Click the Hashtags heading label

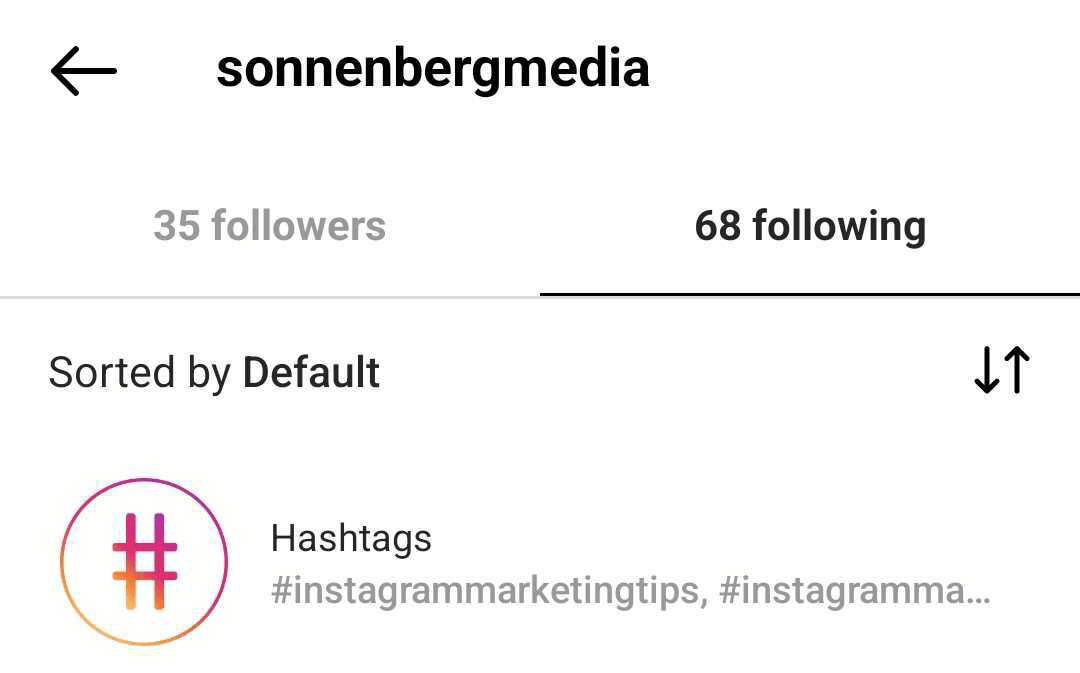[351, 539]
